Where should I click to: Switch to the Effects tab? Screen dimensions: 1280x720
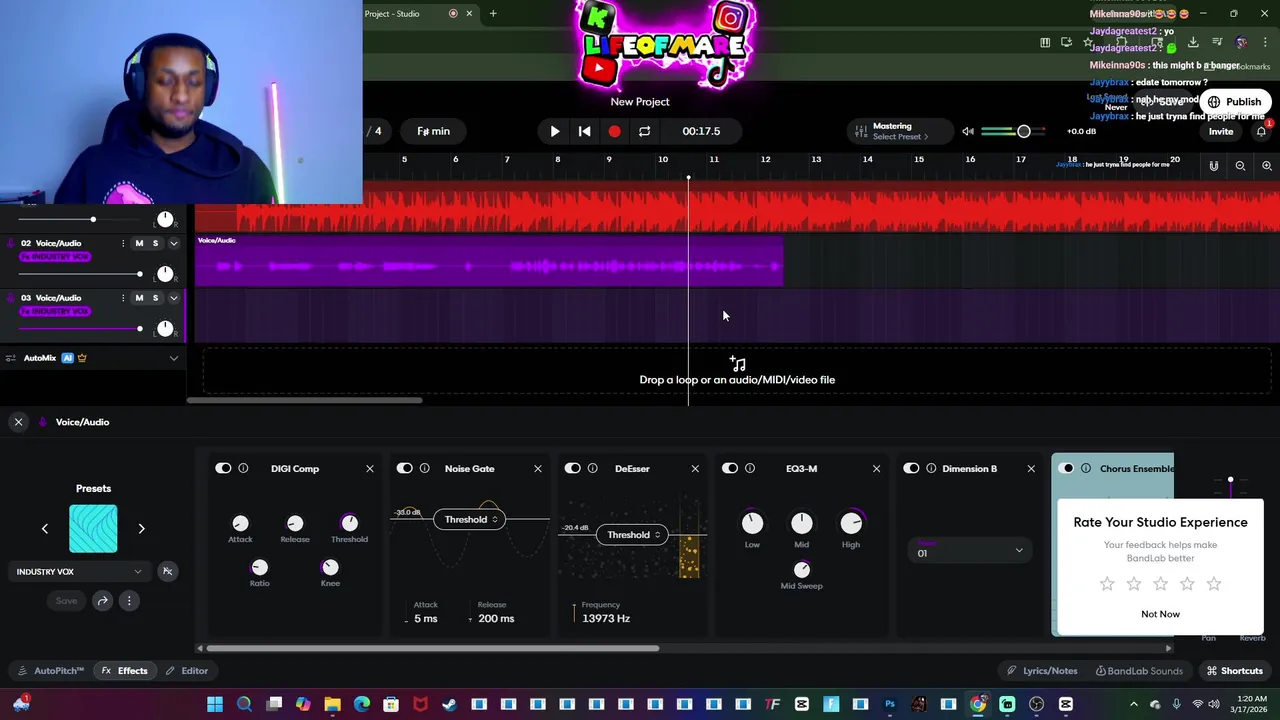[124, 671]
